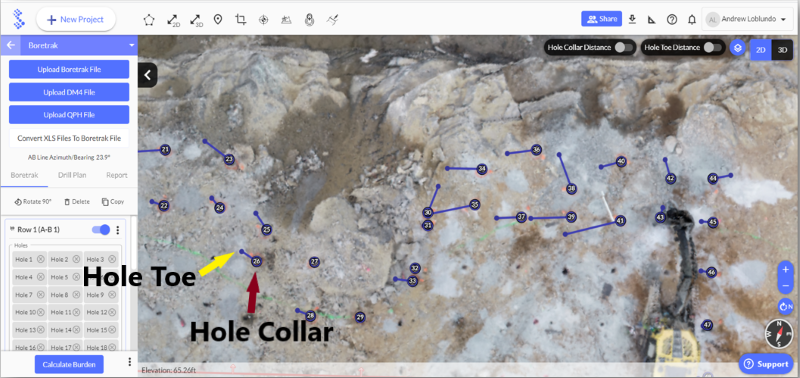
Task: Click the Calculate Burden button
Action: pyautogui.click(x=69, y=365)
